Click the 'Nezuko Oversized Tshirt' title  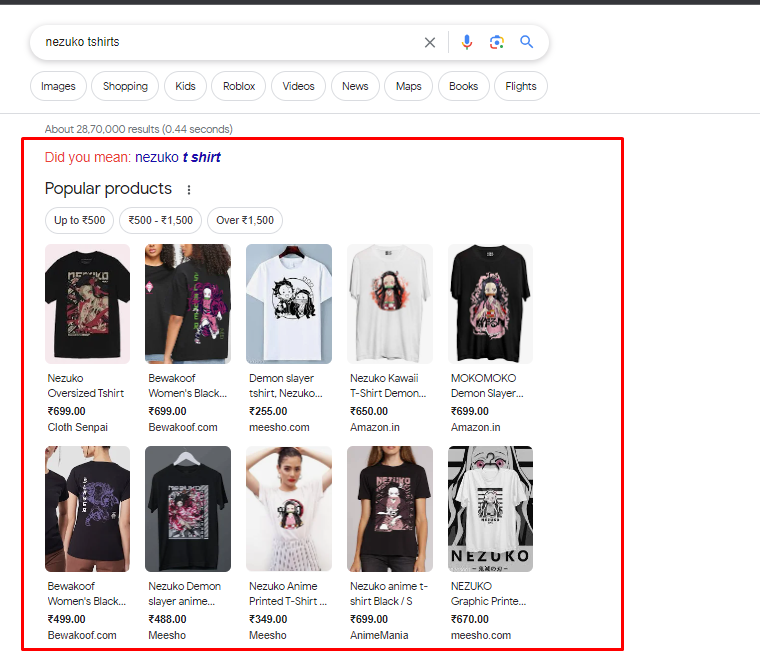[86, 385]
